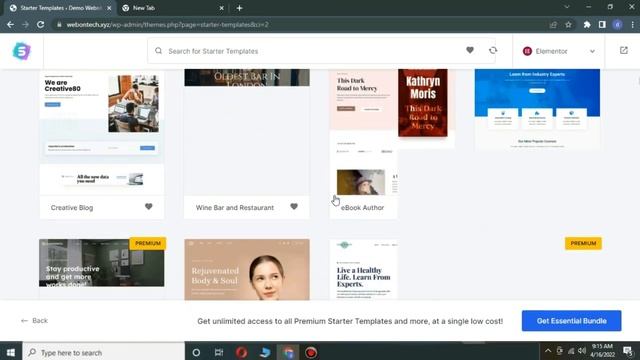Click the Wine Bar and Restaurant title
Image resolution: width=640 pixels, height=360 pixels.
[235, 208]
